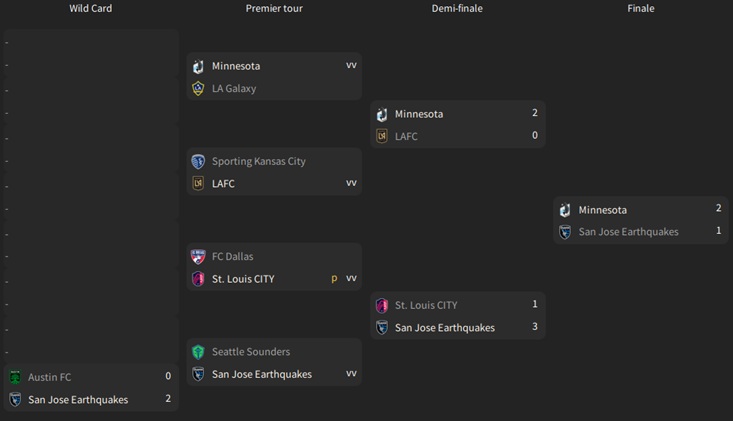Select the Demi-finale round header
Screen dimensions: 733x421
pos(457,8)
